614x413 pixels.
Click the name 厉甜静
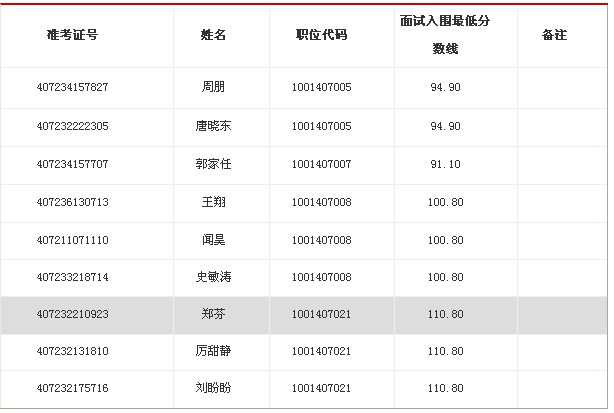pos(214,352)
